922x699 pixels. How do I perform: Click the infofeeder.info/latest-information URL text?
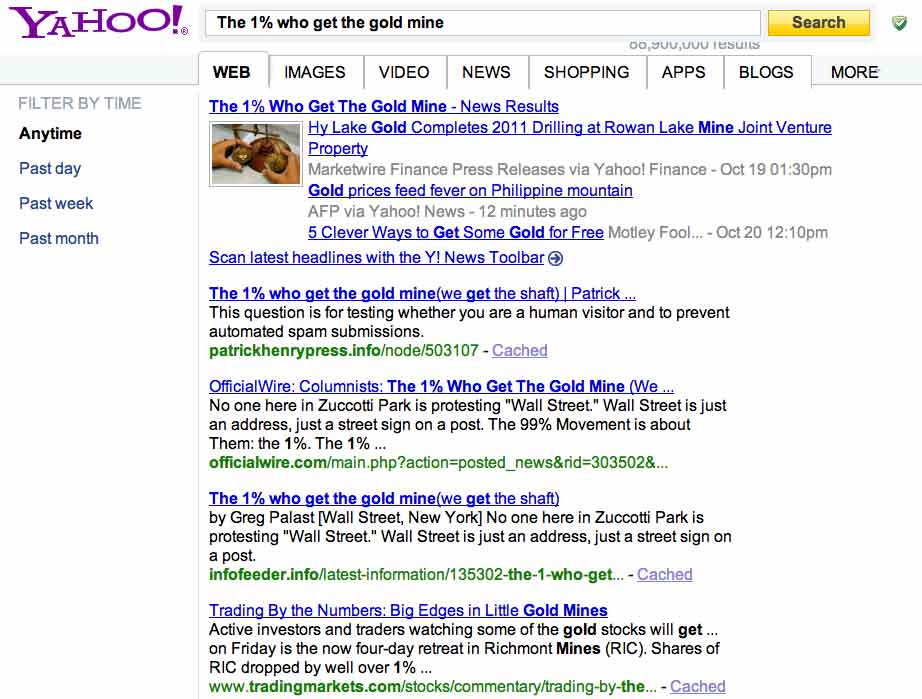[x=416, y=574]
